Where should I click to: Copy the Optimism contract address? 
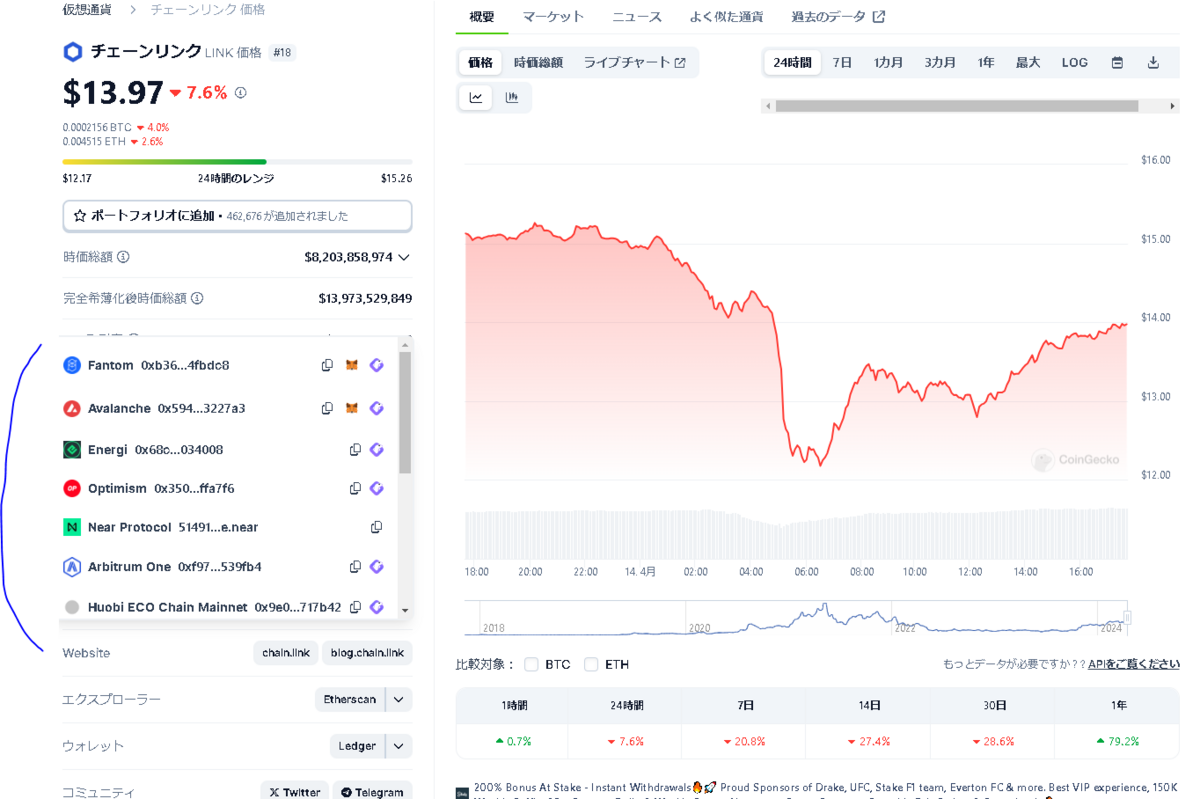click(355, 489)
